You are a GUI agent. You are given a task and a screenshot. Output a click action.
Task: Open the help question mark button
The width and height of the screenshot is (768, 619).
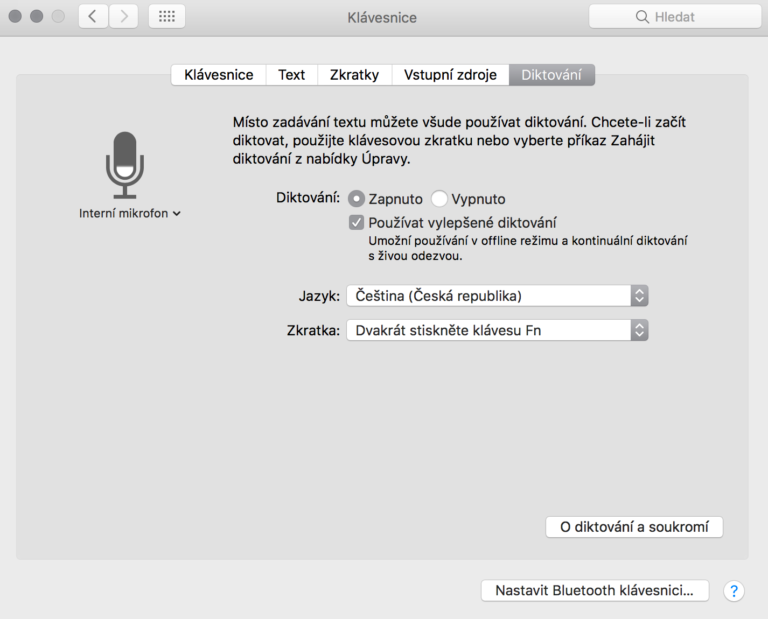733,591
